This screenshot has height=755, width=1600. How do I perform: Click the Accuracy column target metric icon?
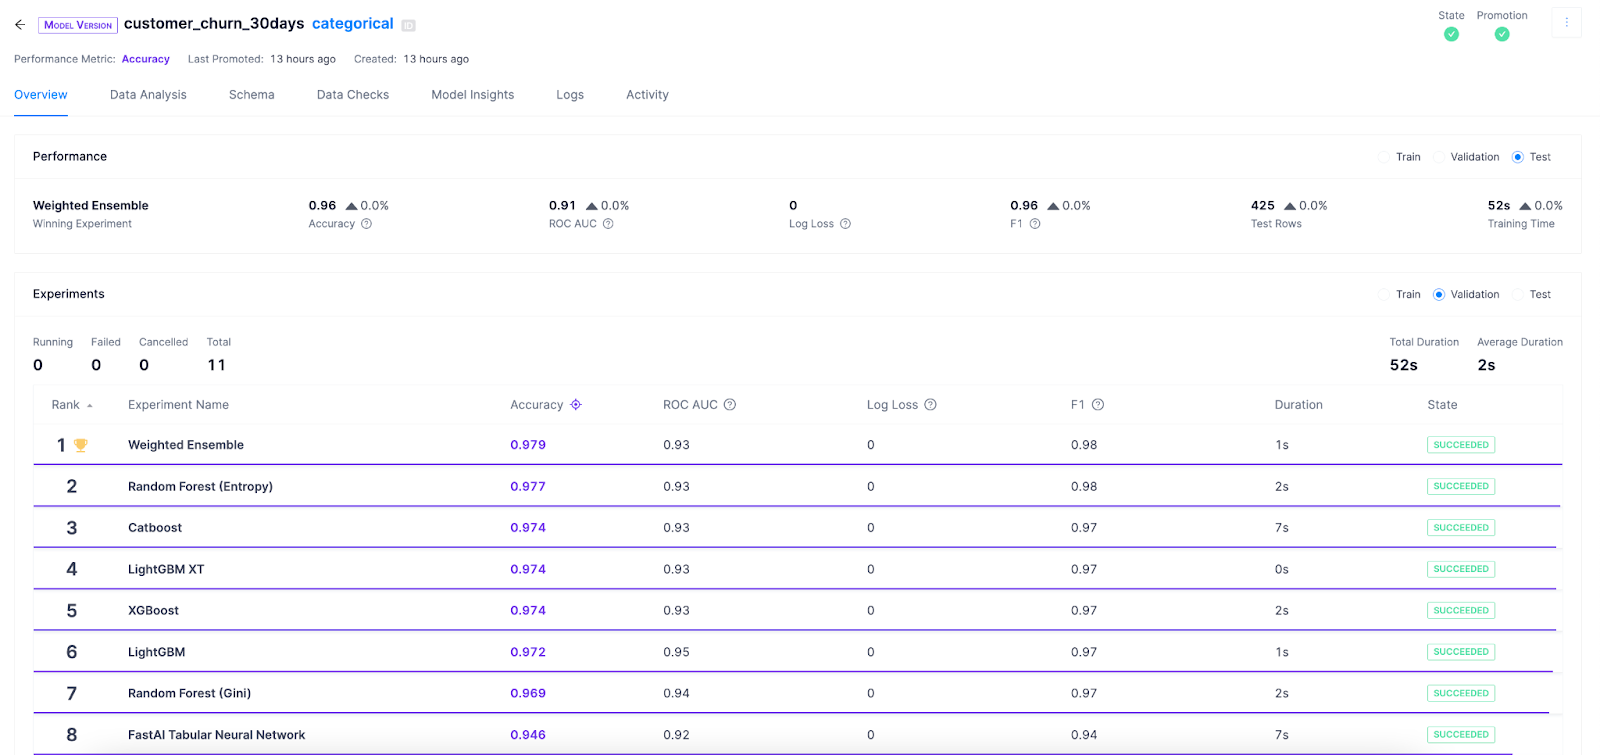click(576, 405)
